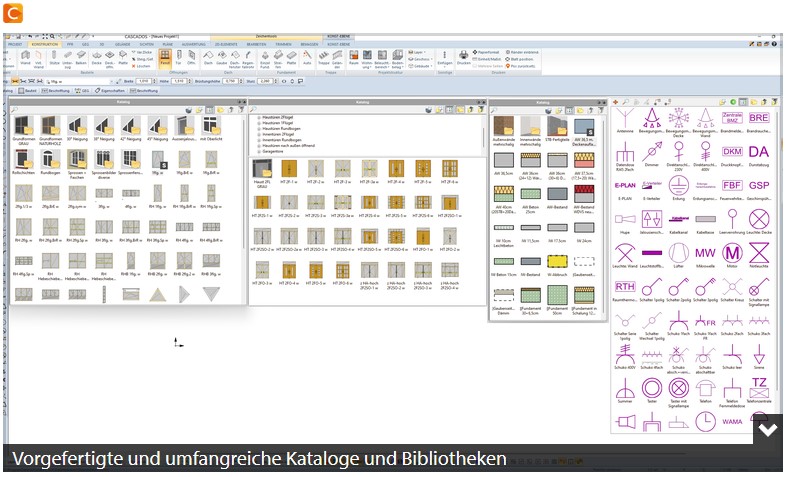Select the Tür door tool

178,58
